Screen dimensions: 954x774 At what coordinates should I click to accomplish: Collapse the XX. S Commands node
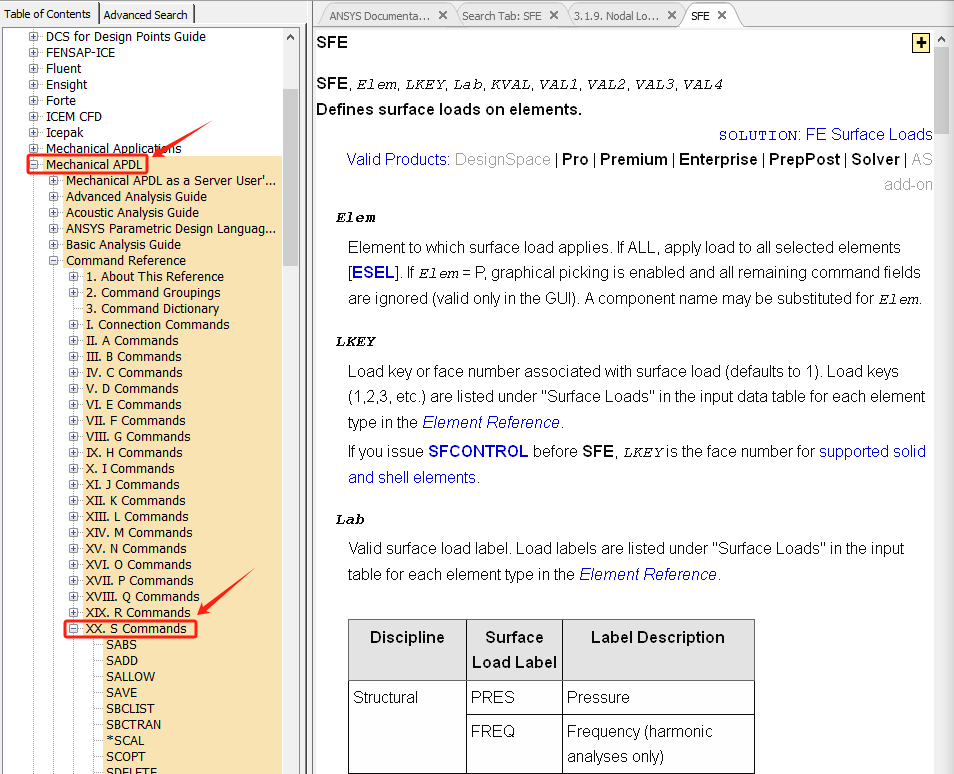tap(74, 629)
